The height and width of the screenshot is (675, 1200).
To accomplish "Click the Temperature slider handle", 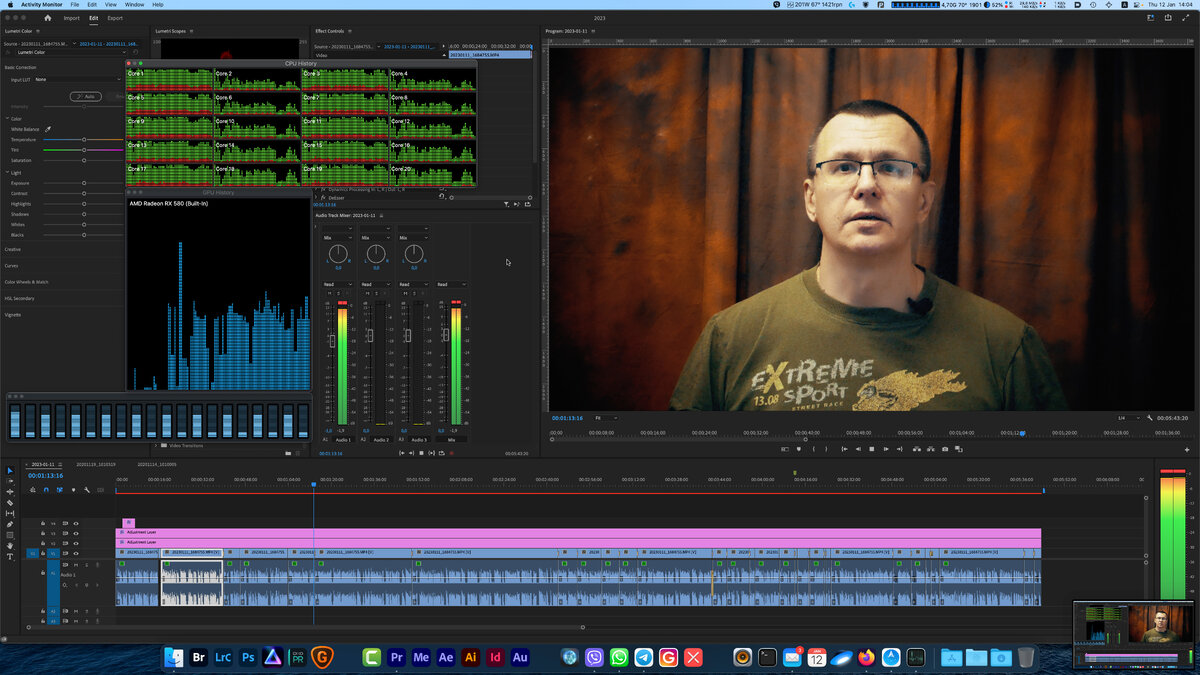I will tap(84, 140).
